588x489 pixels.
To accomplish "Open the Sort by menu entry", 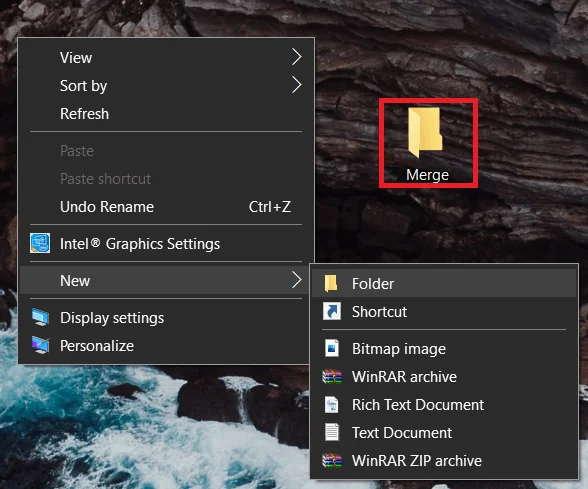I will tap(166, 86).
